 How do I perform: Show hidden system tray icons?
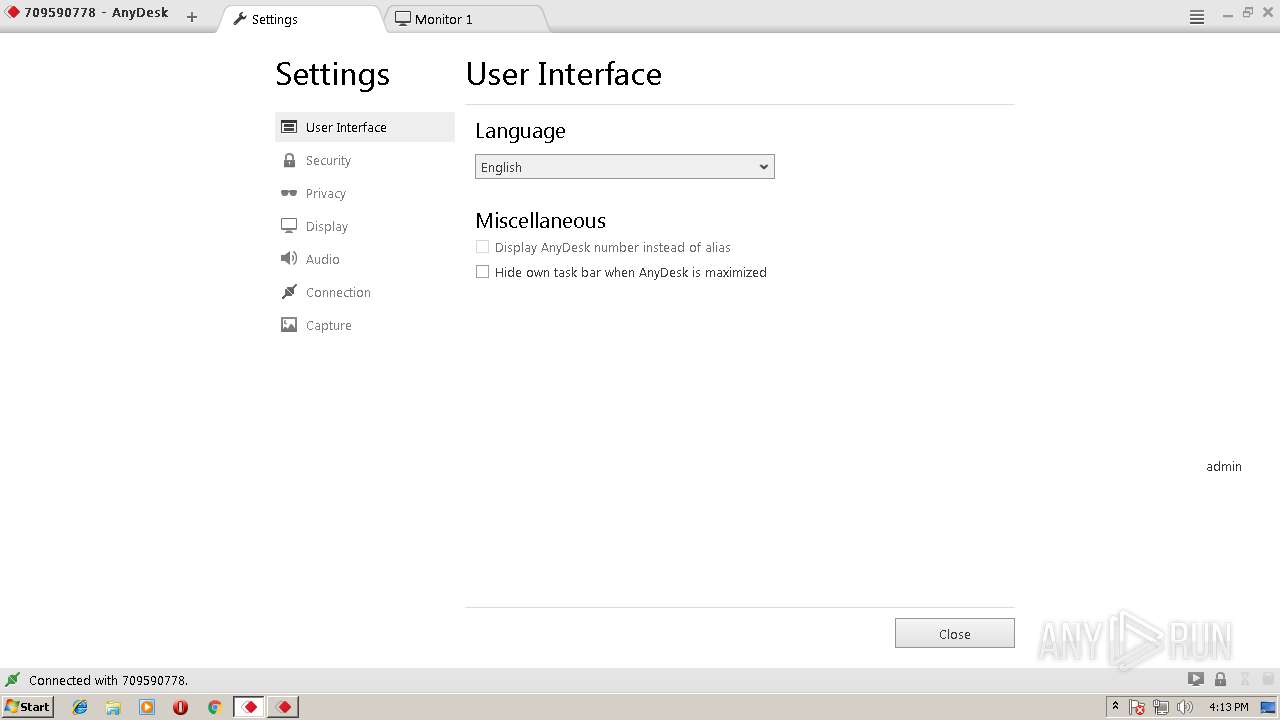[x=1116, y=707]
